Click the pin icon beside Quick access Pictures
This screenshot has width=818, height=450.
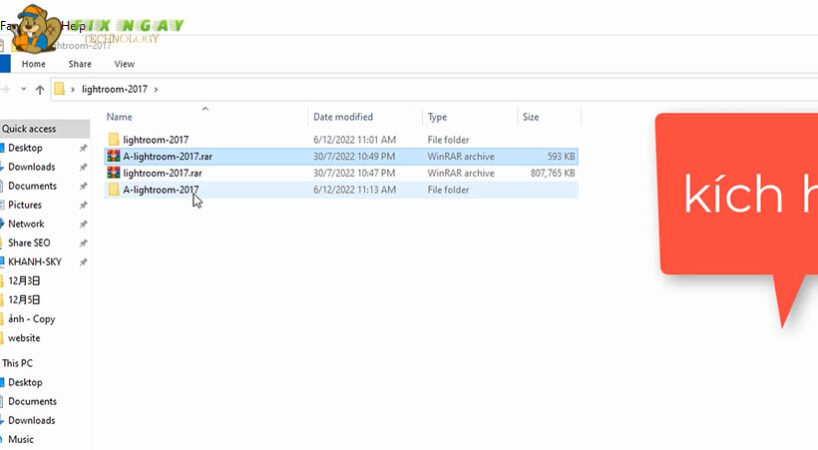[83, 205]
